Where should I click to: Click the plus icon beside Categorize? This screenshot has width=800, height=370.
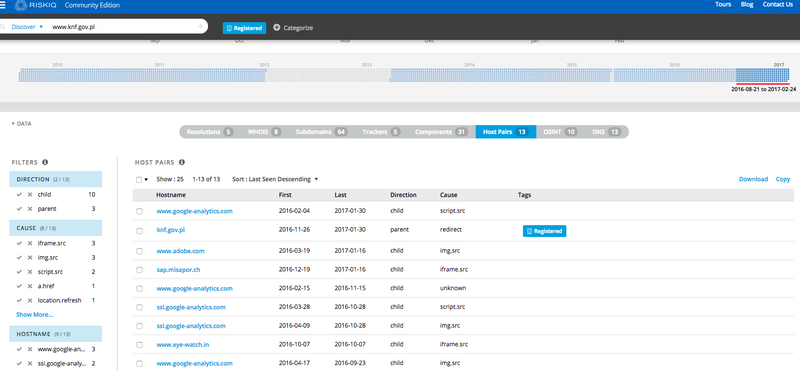click(x=277, y=28)
